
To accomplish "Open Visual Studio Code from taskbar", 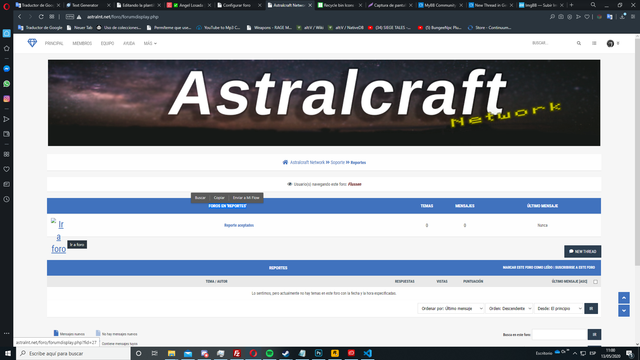I will pos(367,353).
